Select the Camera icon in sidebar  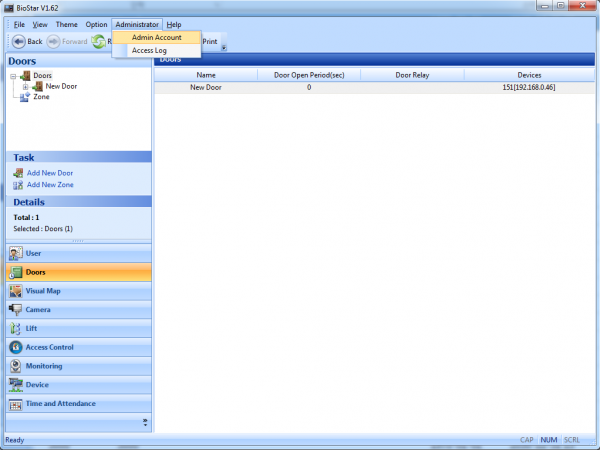(x=16, y=310)
